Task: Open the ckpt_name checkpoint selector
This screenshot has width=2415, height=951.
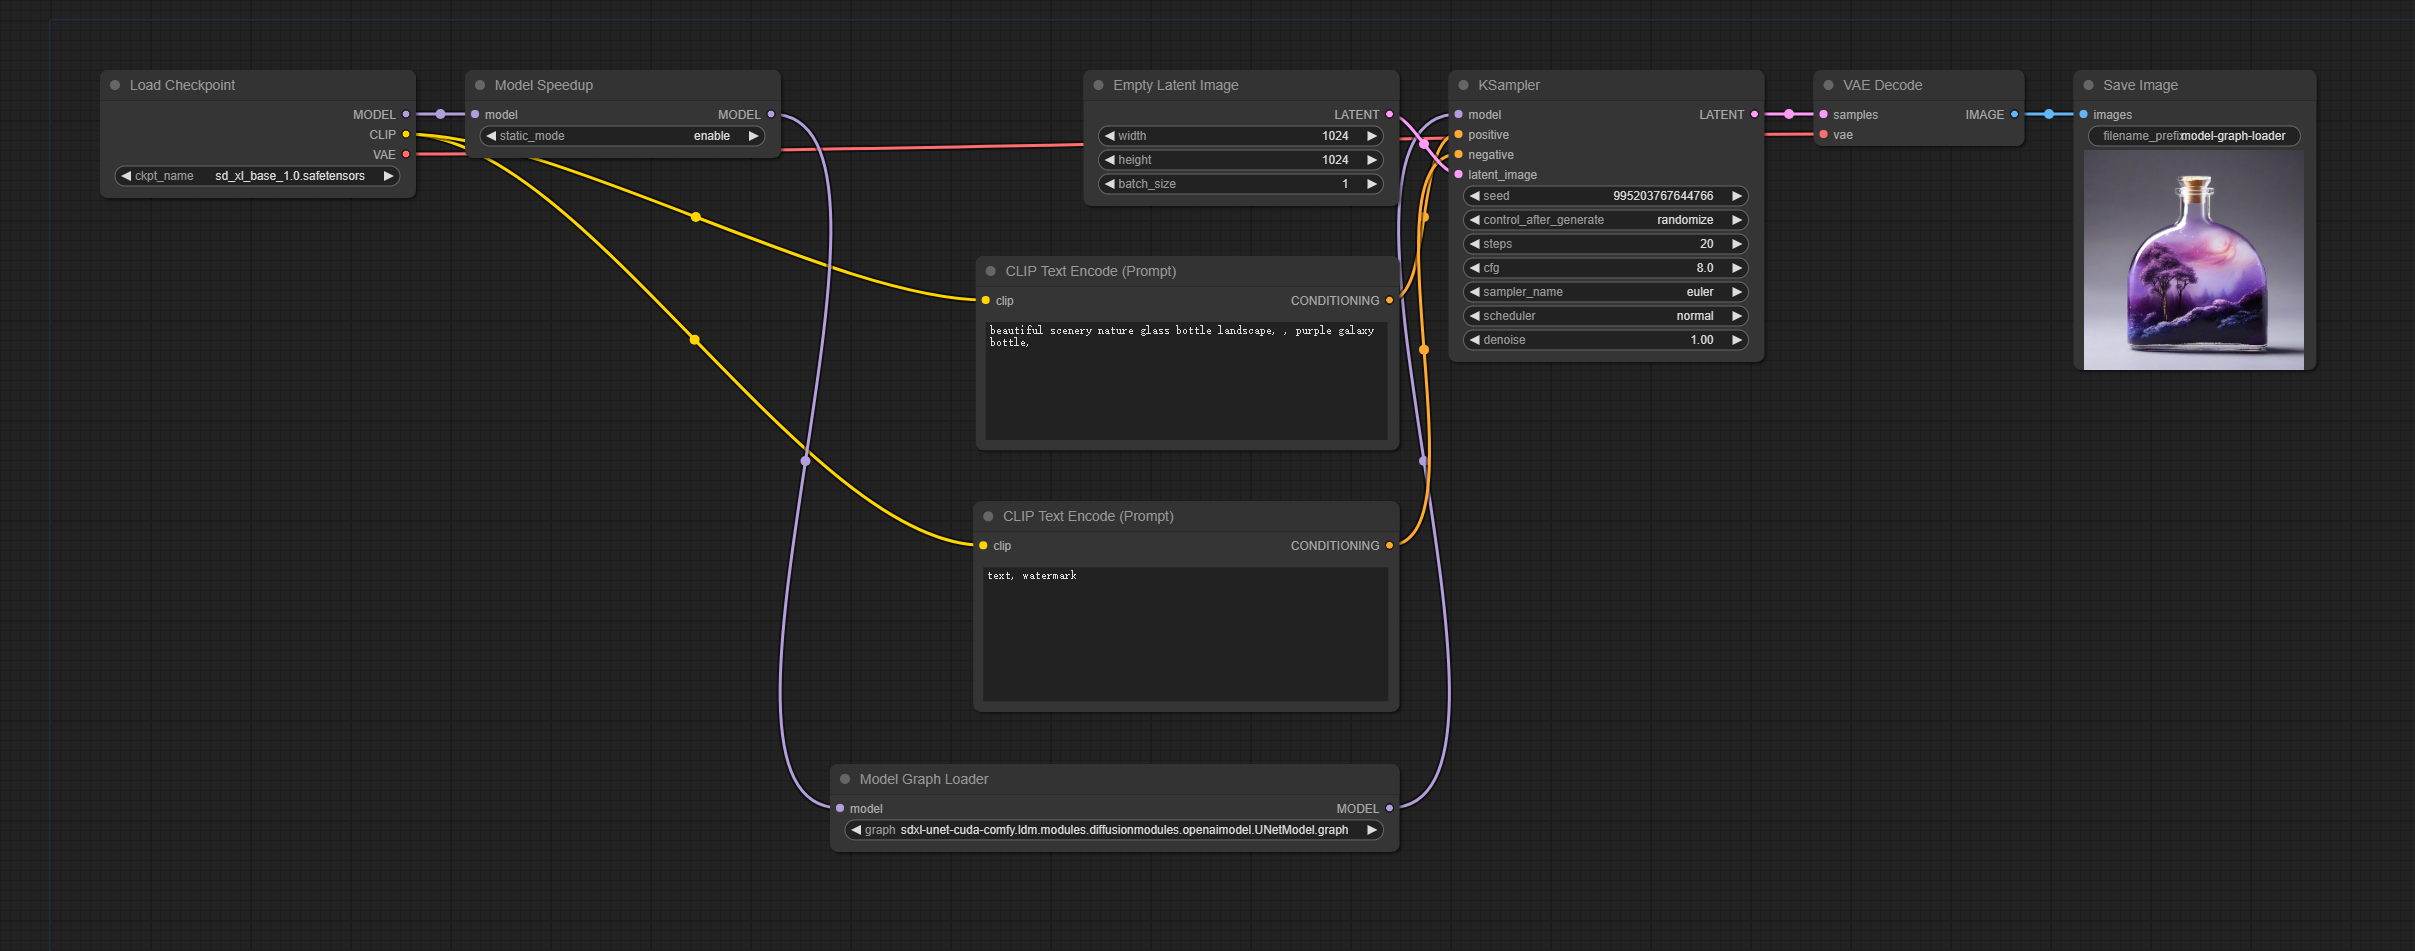Action: click(x=257, y=176)
